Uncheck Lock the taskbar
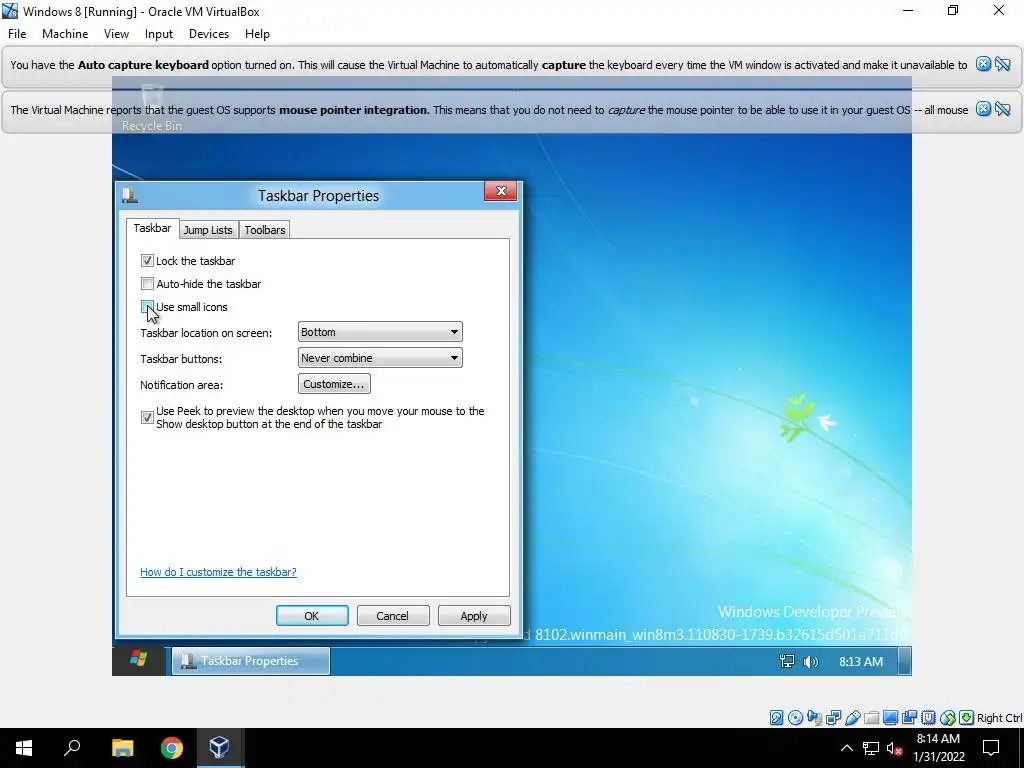This screenshot has width=1024, height=768. point(147,261)
